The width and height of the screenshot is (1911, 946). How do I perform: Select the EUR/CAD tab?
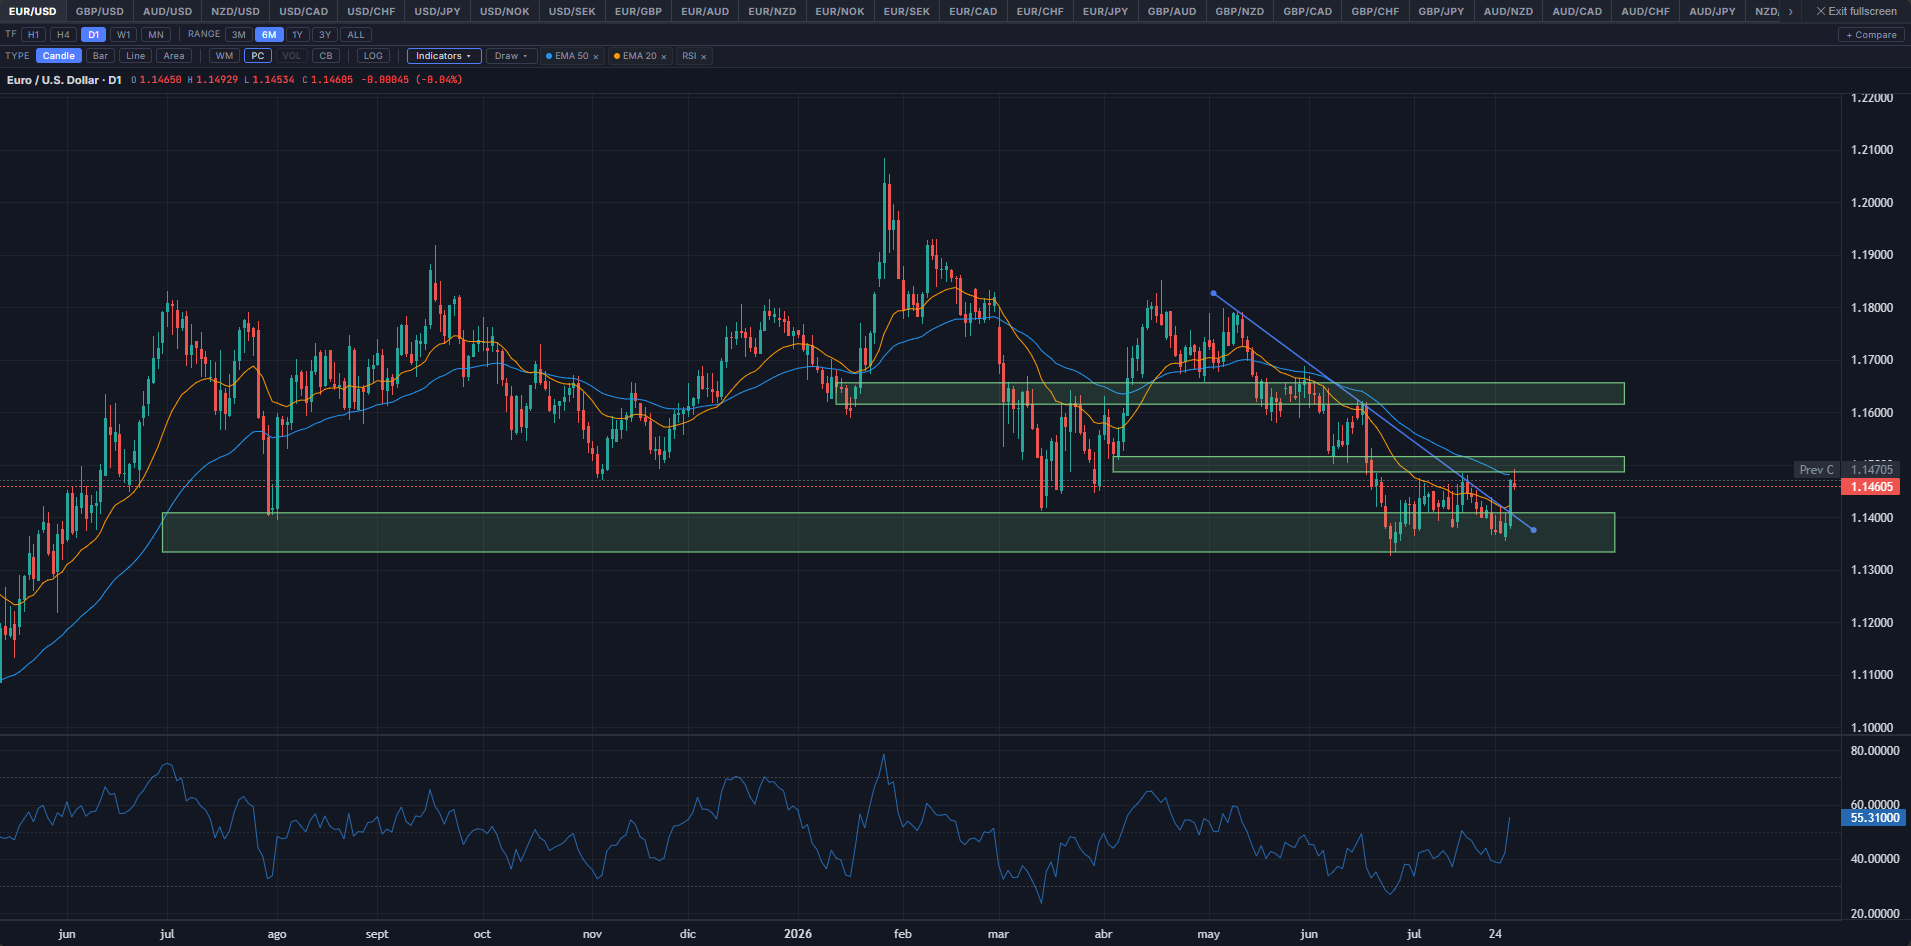point(973,11)
